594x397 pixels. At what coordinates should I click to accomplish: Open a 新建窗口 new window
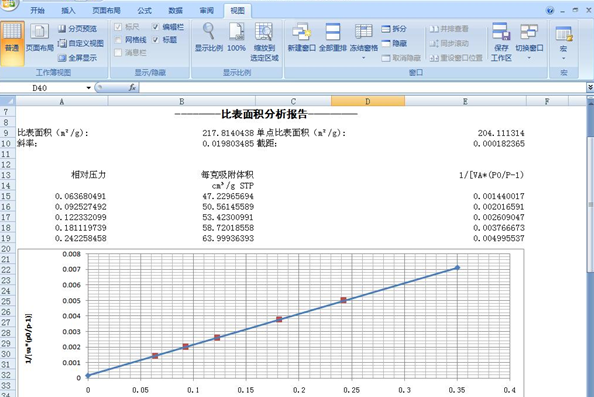(x=302, y=37)
